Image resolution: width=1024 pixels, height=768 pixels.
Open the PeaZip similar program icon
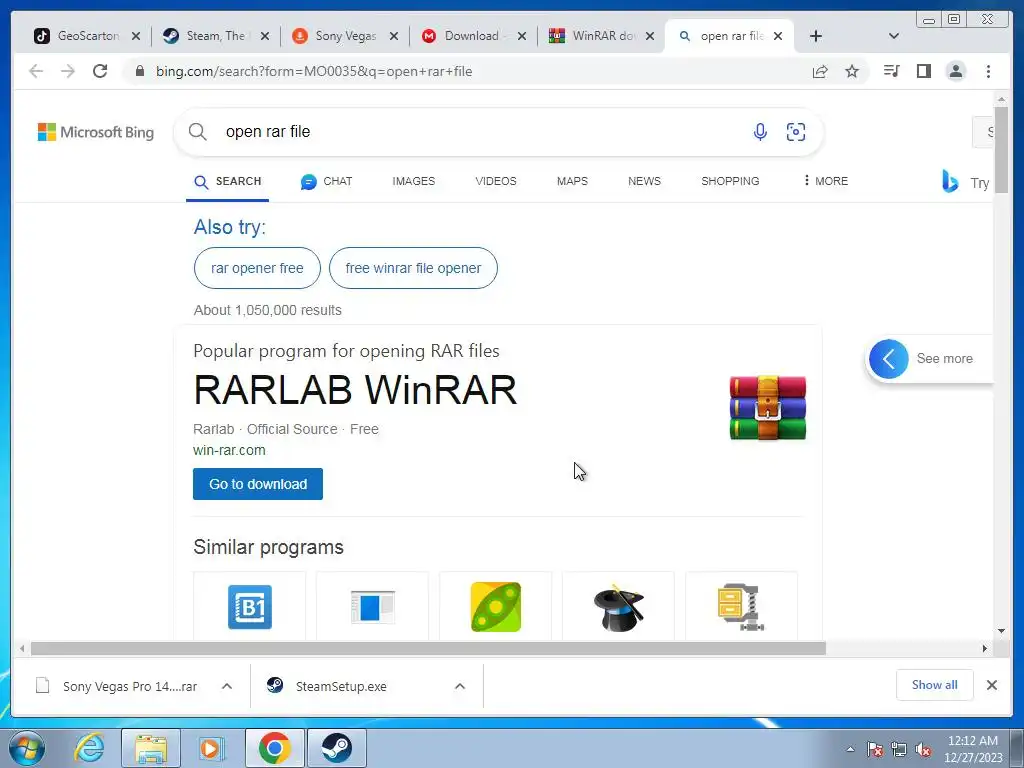pyautogui.click(x=496, y=607)
